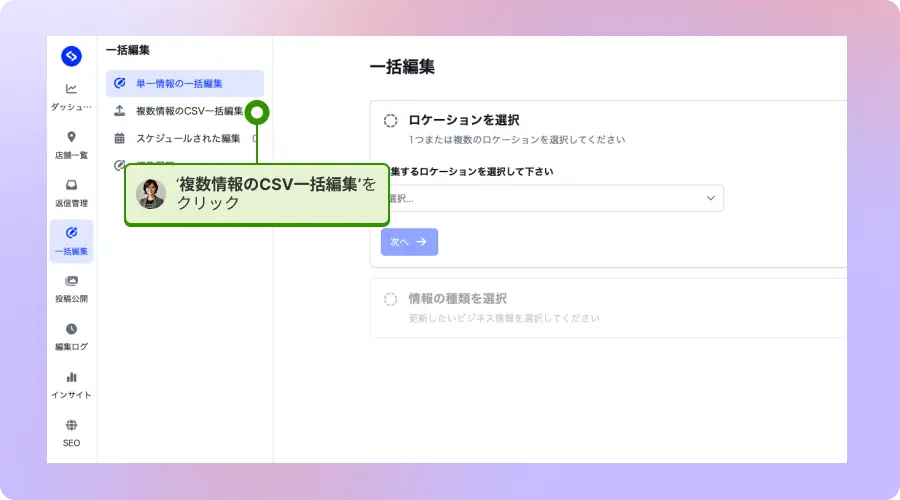Click the ロケーションを選択 step circle
The width and height of the screenshot is (900, 500).
390,120
